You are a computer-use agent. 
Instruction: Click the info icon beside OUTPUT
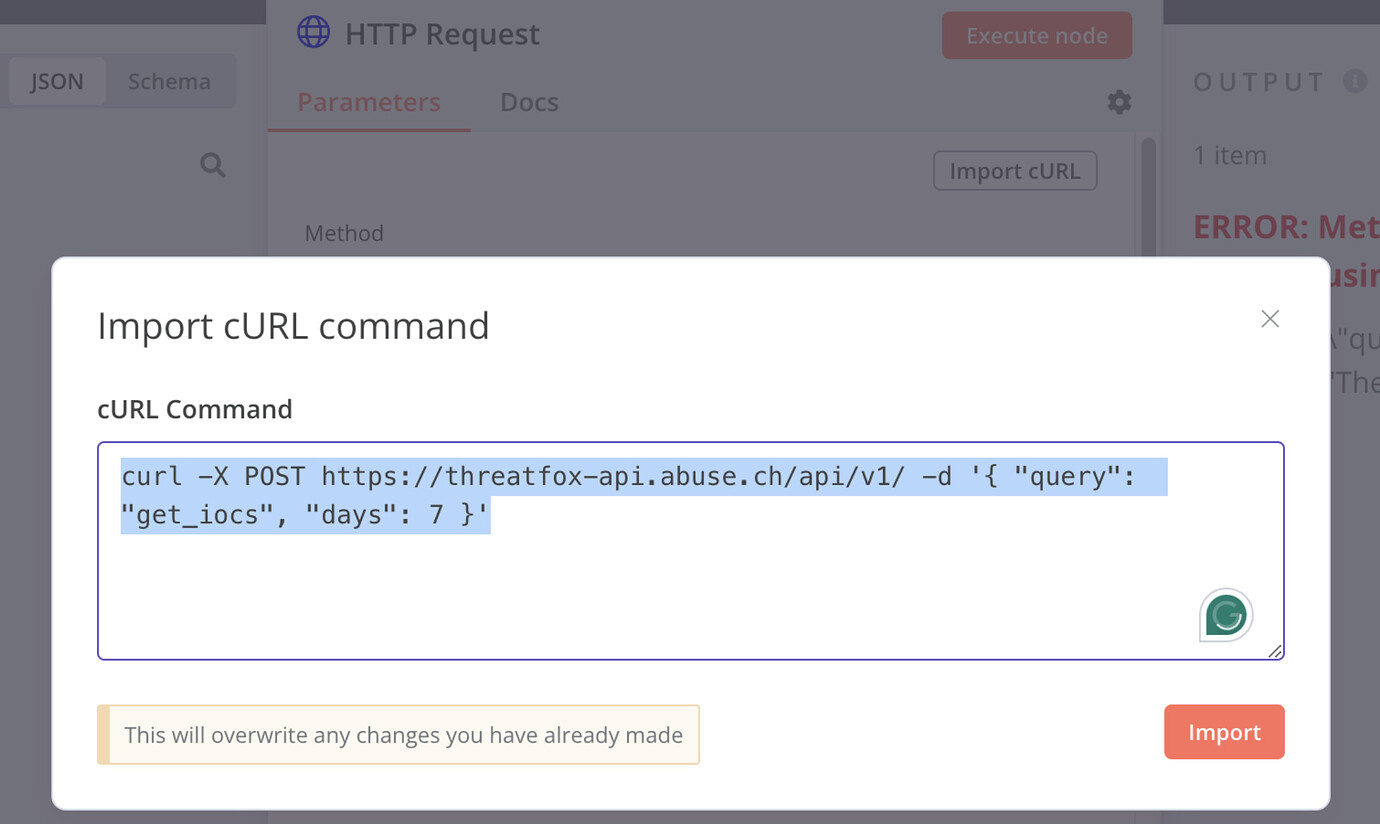click(1356, 81)
